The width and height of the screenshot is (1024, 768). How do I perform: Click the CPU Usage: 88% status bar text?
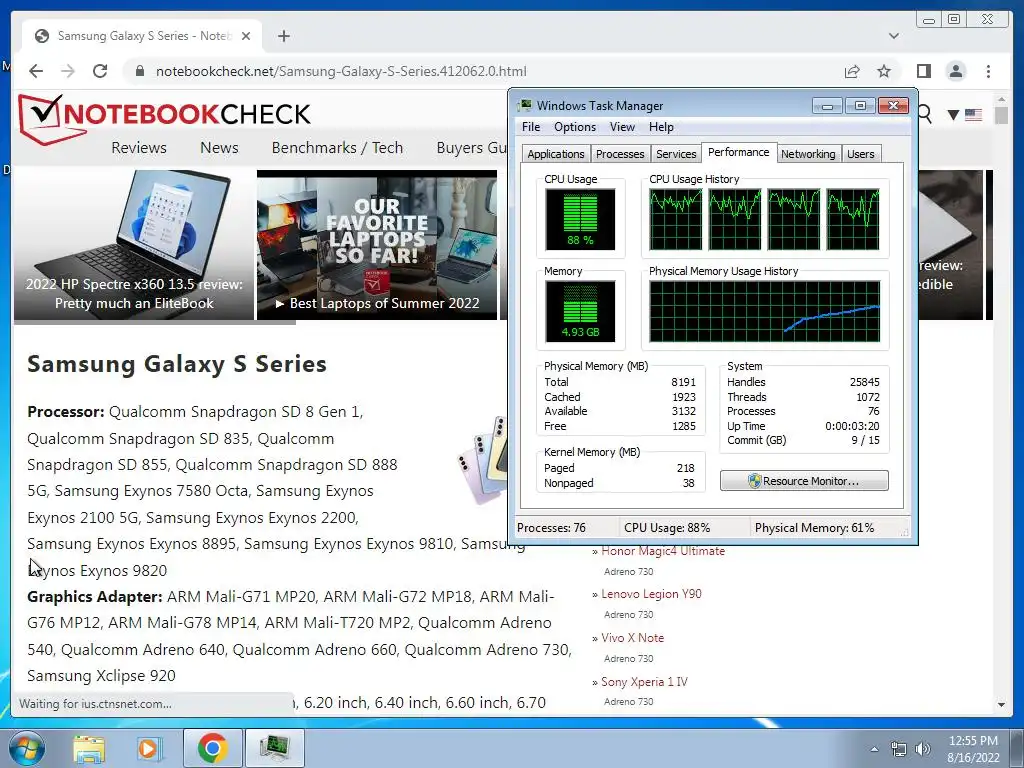(x=667, y=528)
